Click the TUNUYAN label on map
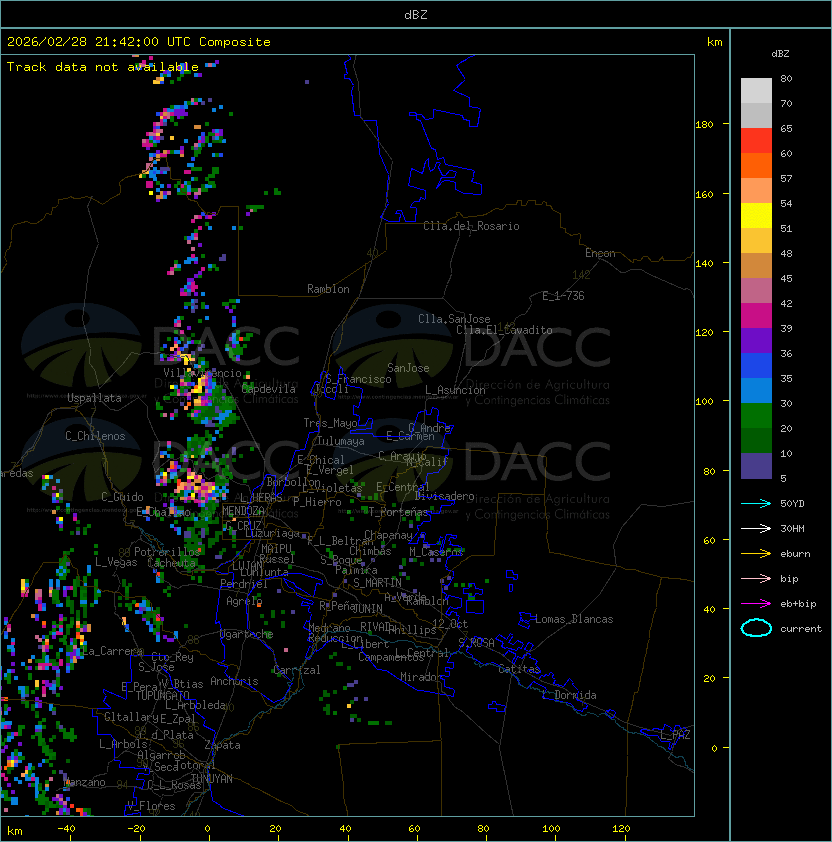Viewport: 832px width, 842px height. coord(211,778)
